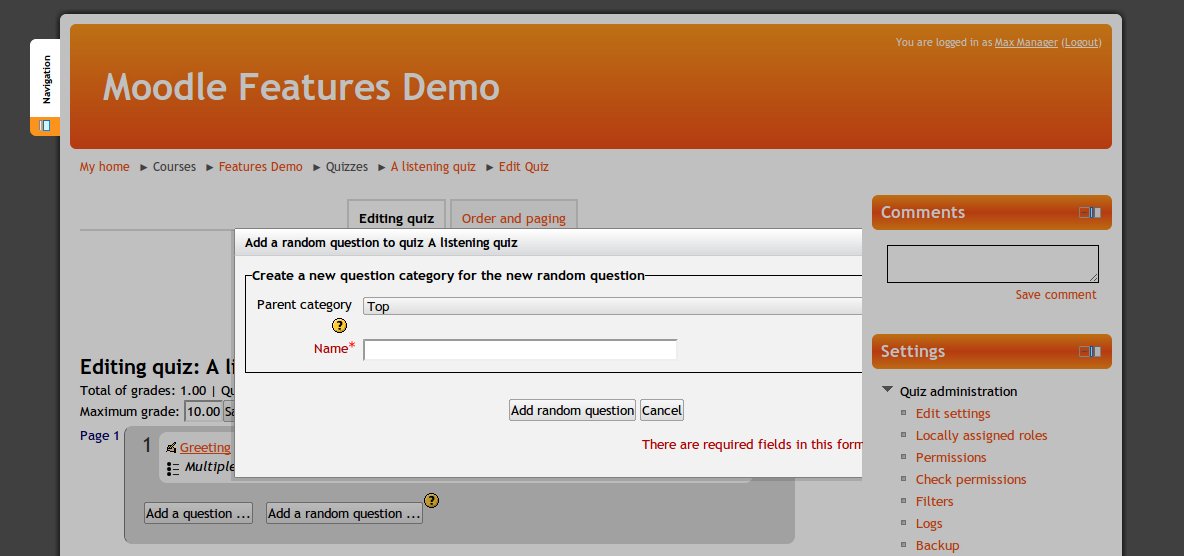Image resolution: width=1184 pixels, height=556 pixels.
Task: Switch to the Order and paging tab
Action: coord(513,218)
